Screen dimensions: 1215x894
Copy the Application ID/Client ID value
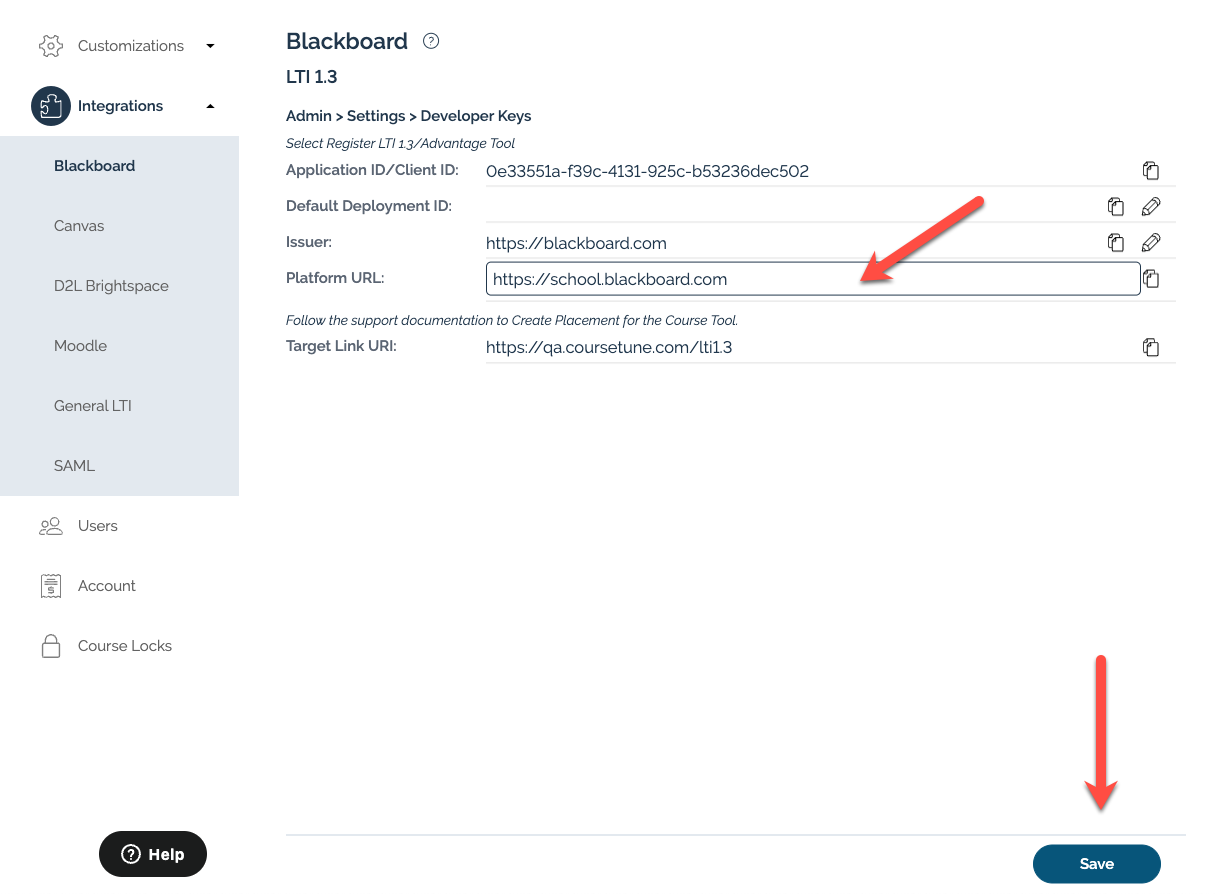1151,171
